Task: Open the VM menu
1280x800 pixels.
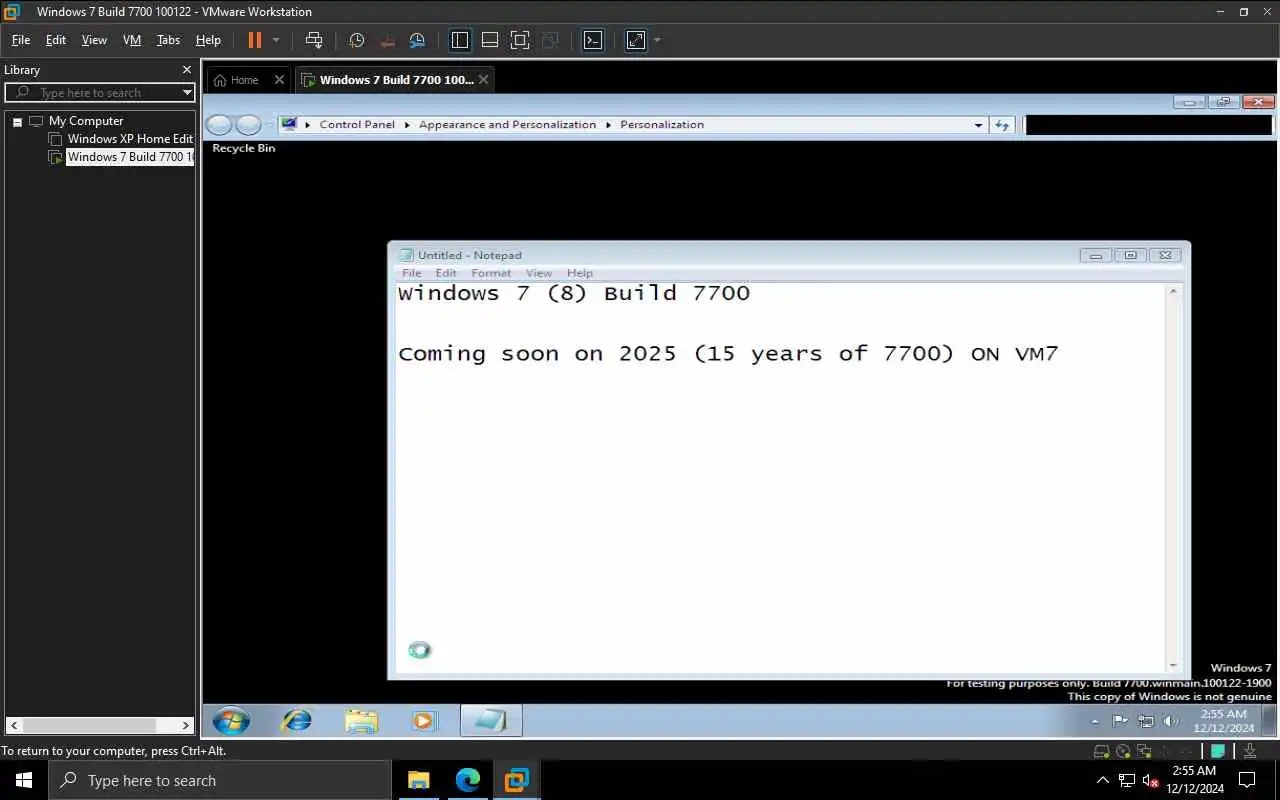Action: pos(132,40)
